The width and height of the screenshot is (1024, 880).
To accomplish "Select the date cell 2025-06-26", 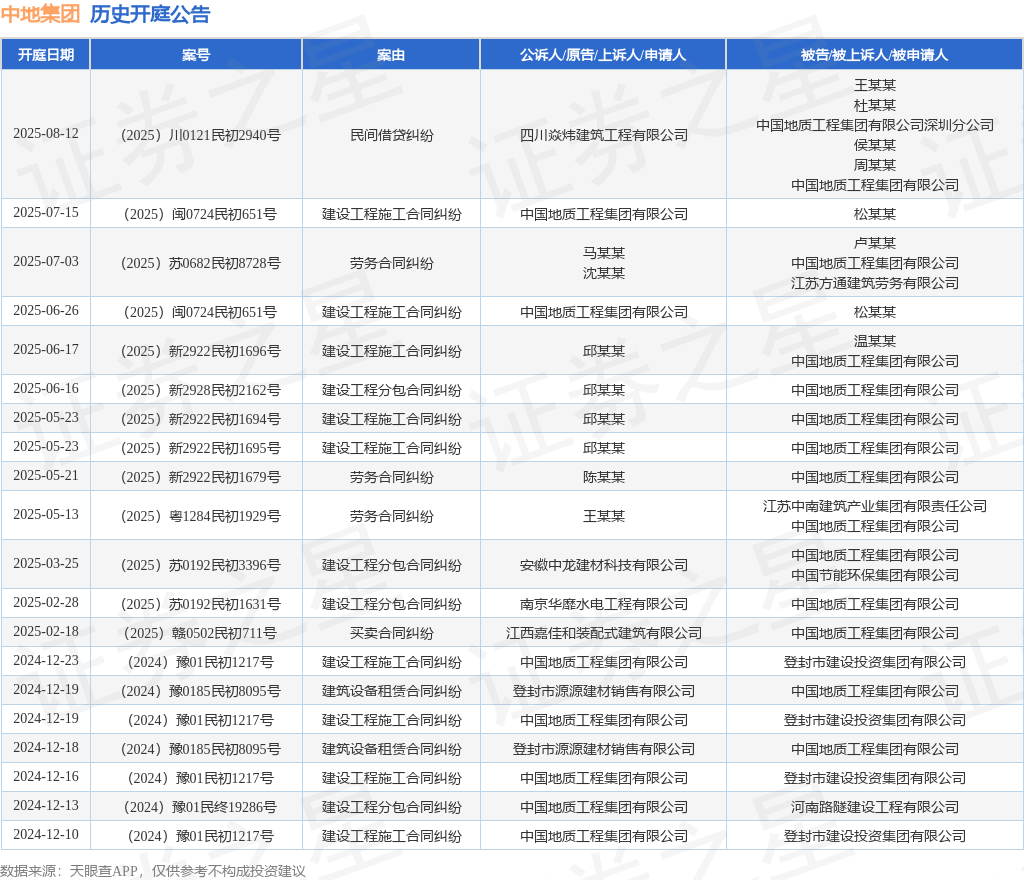I will point(46,311).
